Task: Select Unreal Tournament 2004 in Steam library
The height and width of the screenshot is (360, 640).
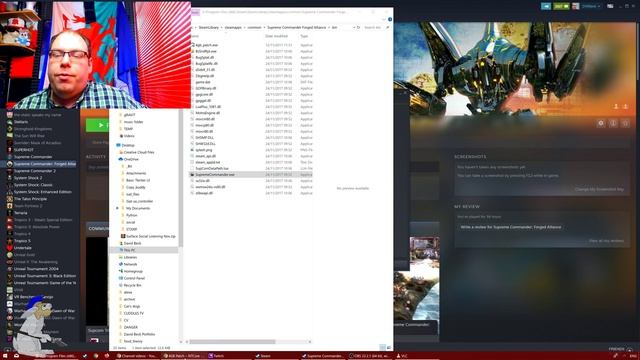Action: pyautogui.click(x=36, y=269)
